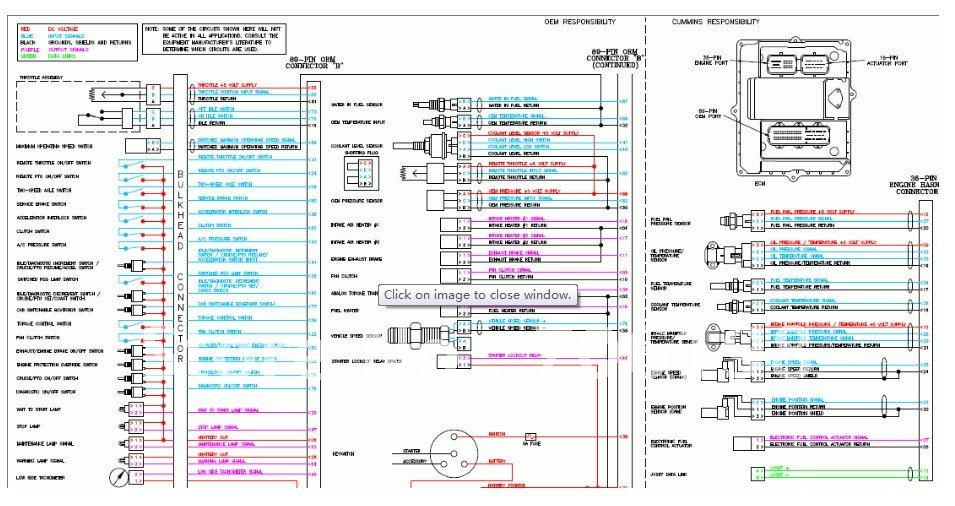Click the '89-PIN OEM CONNECTOR B (CONTINUED)' heading
This screenshot has height=506, width=955.
[615, 58]
